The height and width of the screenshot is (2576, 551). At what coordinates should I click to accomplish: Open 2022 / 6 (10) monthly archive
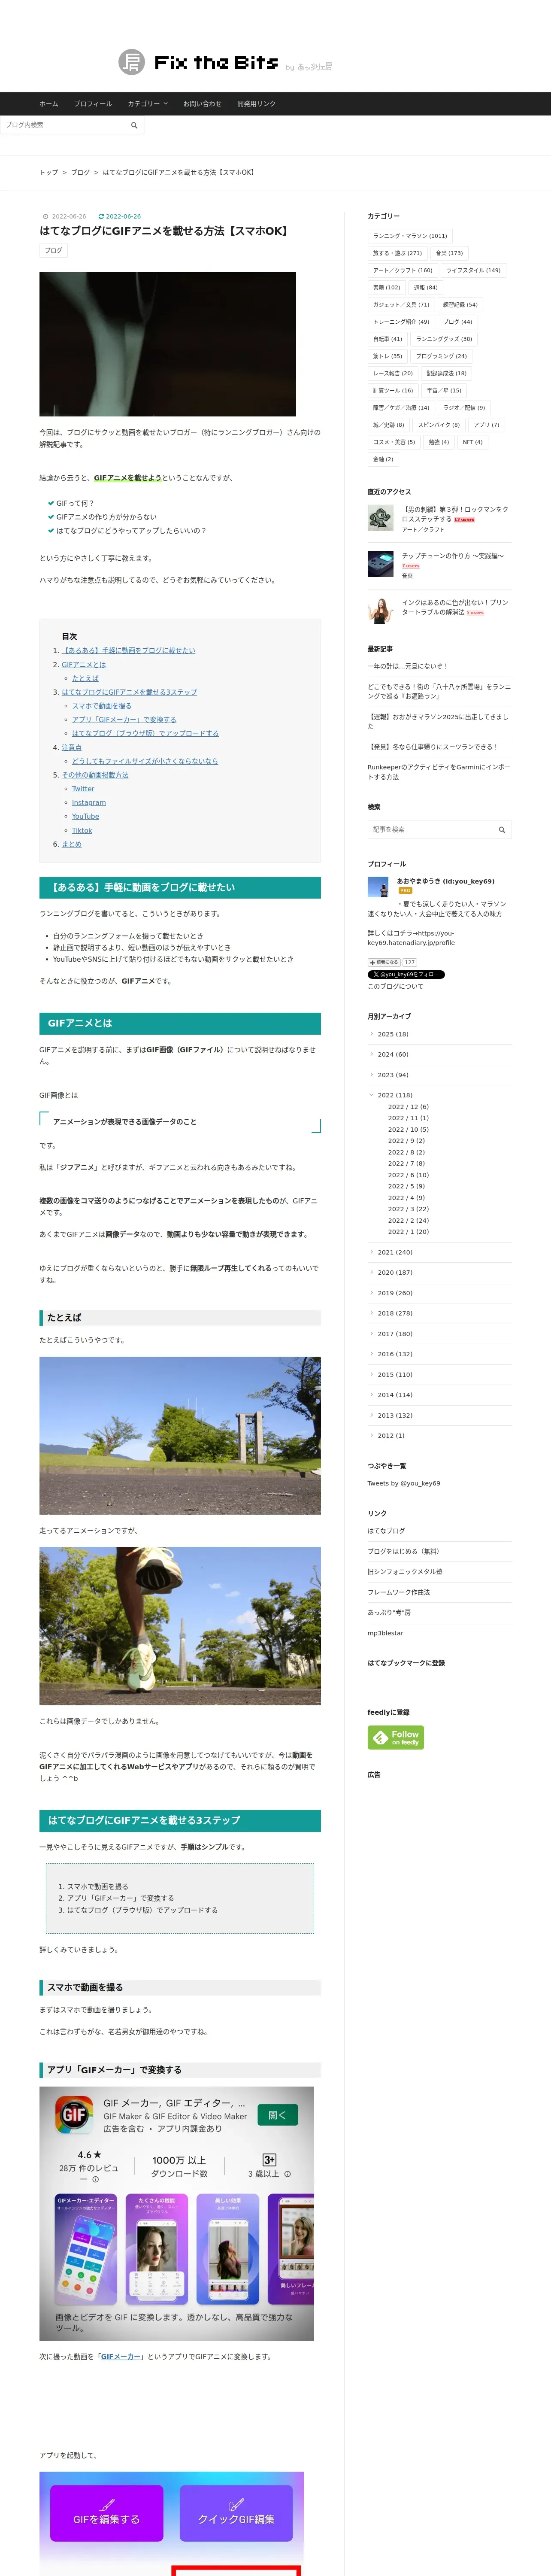click(408, 1175)
